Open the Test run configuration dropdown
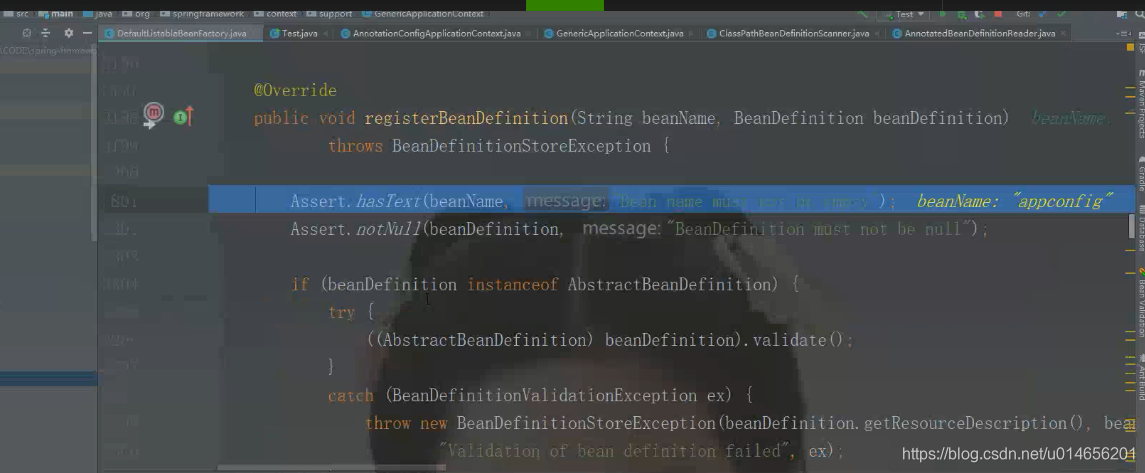This screenshot has height=473, width=1145. [x=905, y=14]
